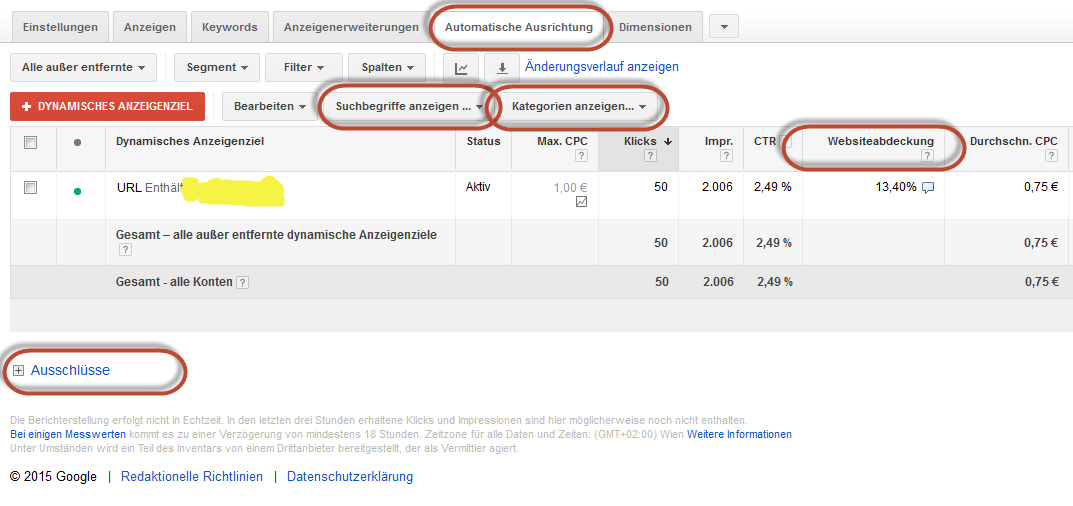The height and width of the screenshot is (506, 1073).
Task: Switch to the Dimensionen tab
Action: [655, 27]
